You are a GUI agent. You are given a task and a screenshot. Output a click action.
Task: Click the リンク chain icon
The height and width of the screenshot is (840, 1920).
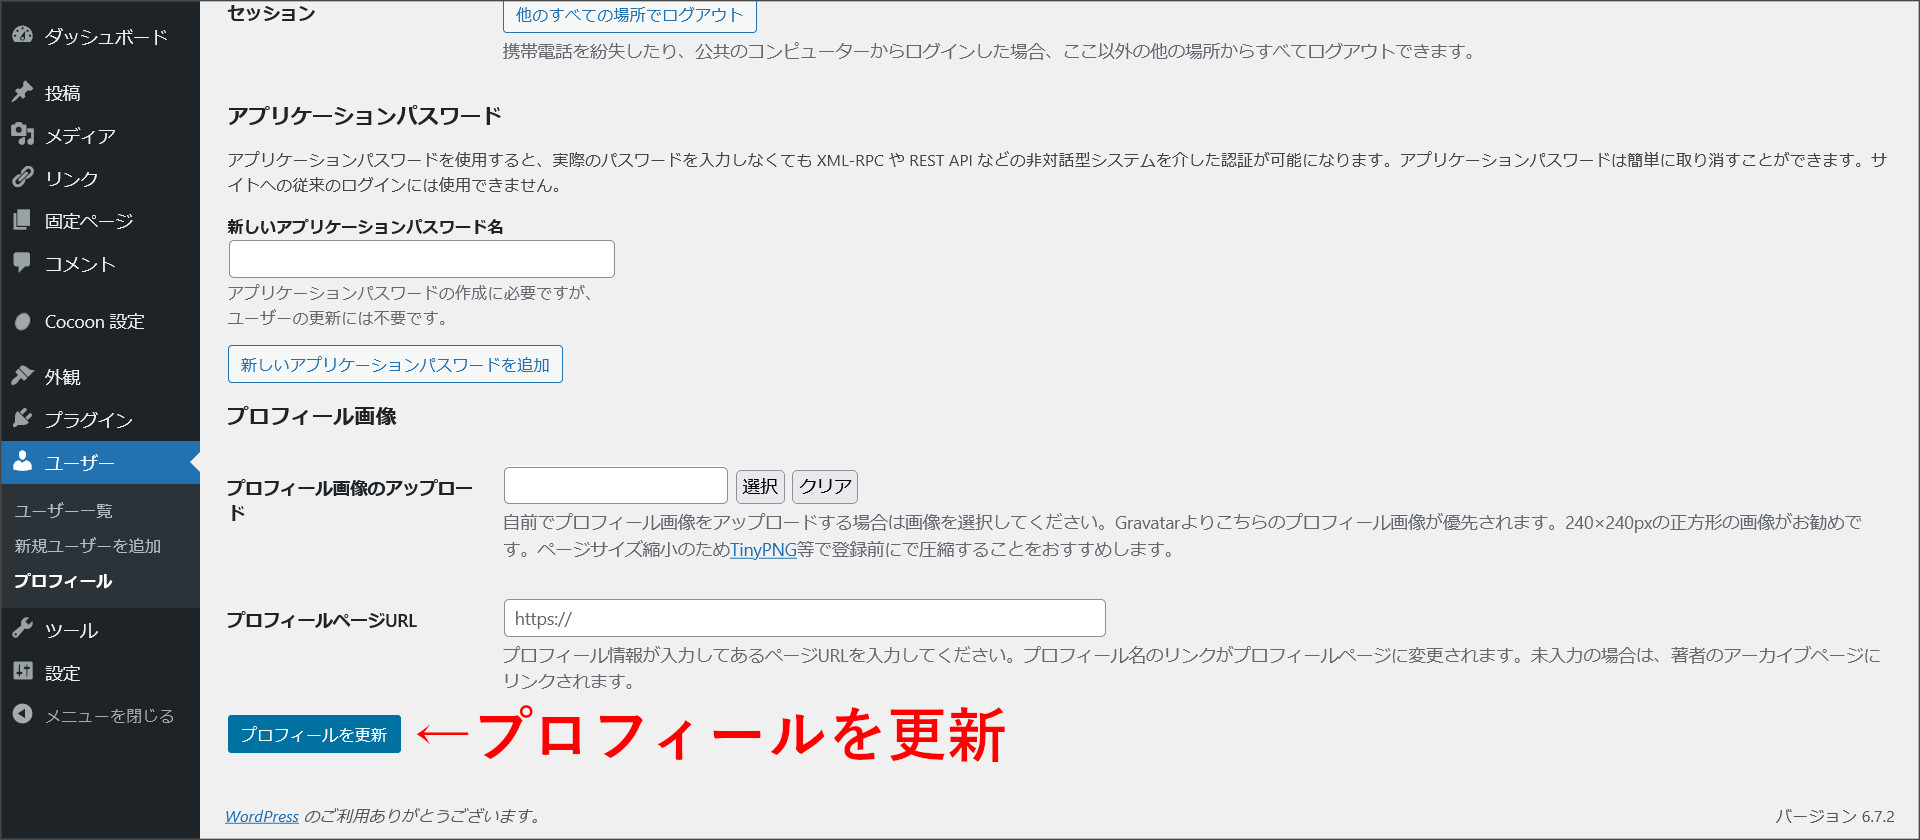pos(22,177)
